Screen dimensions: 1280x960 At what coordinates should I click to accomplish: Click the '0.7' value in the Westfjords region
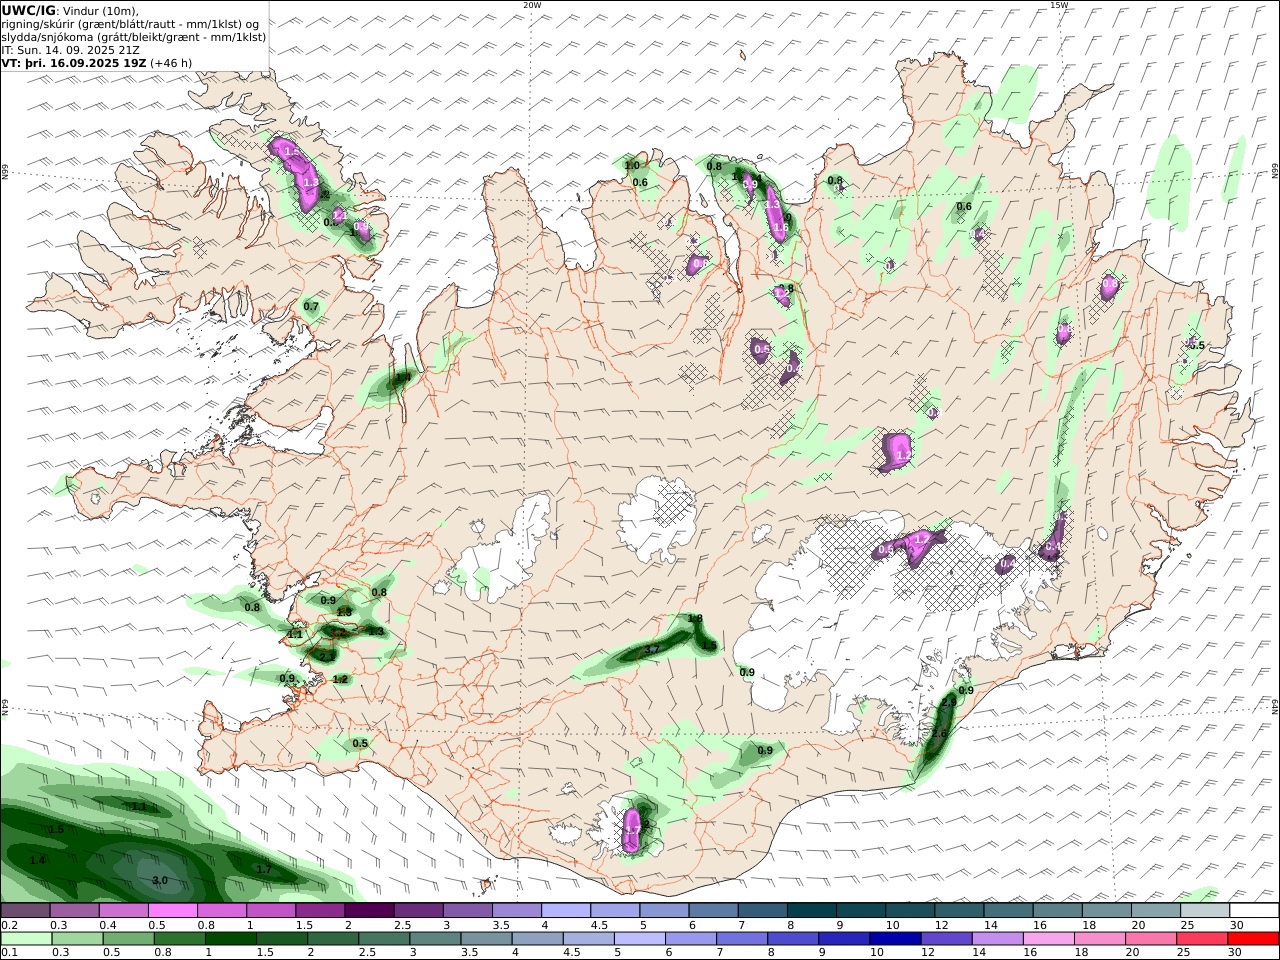point(311,306)
